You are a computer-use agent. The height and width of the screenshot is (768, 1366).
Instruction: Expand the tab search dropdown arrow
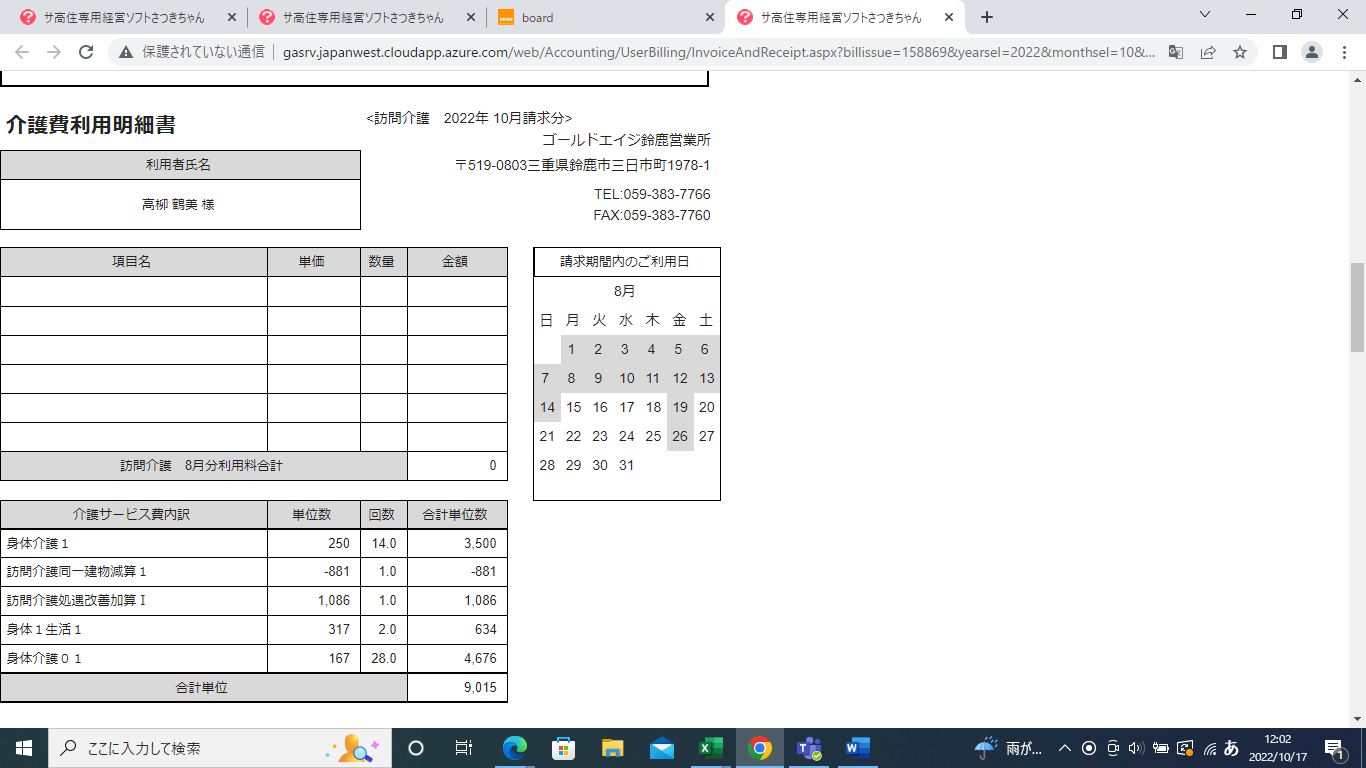pos(1205,15)
